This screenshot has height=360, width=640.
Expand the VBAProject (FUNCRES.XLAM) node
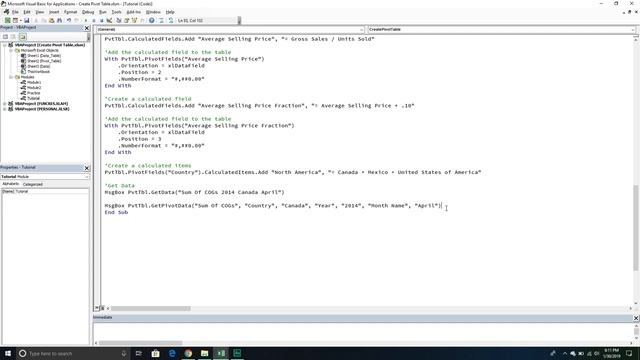pyautogui.click(x=4, y=104)
